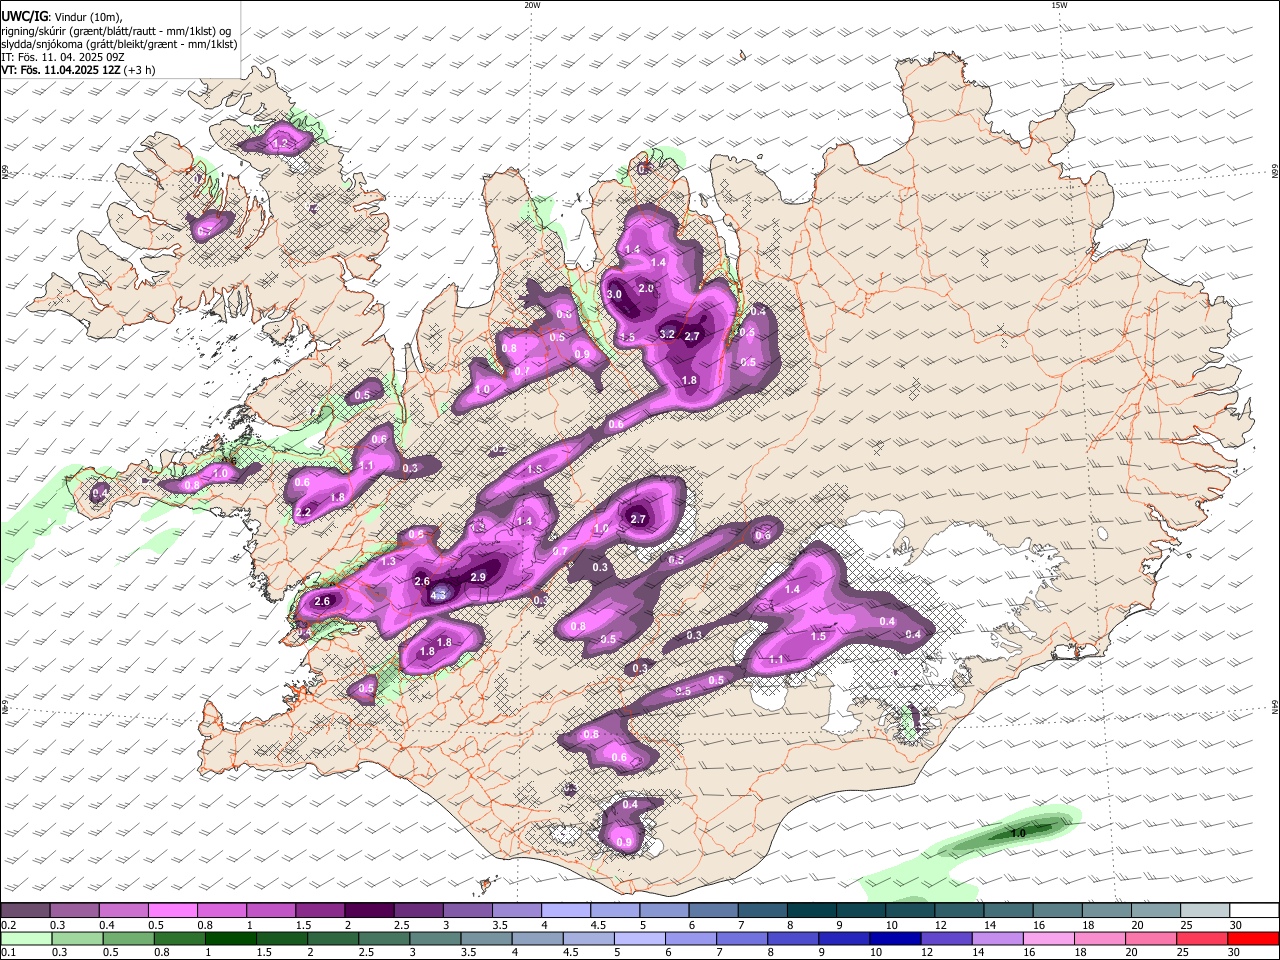Pick the darkest purple snow-scale swatch starting at 2

(369, 911)
